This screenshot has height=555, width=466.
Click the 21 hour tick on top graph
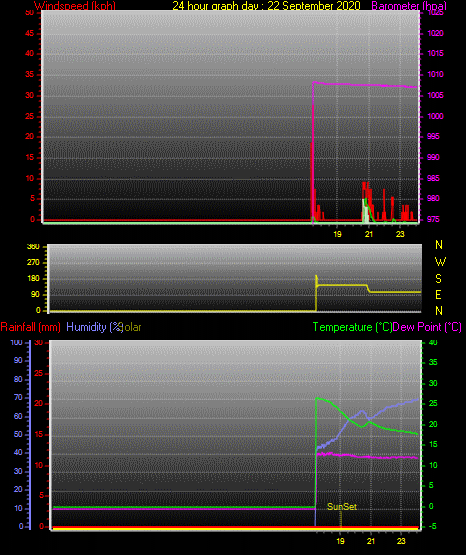pos(369,234)
